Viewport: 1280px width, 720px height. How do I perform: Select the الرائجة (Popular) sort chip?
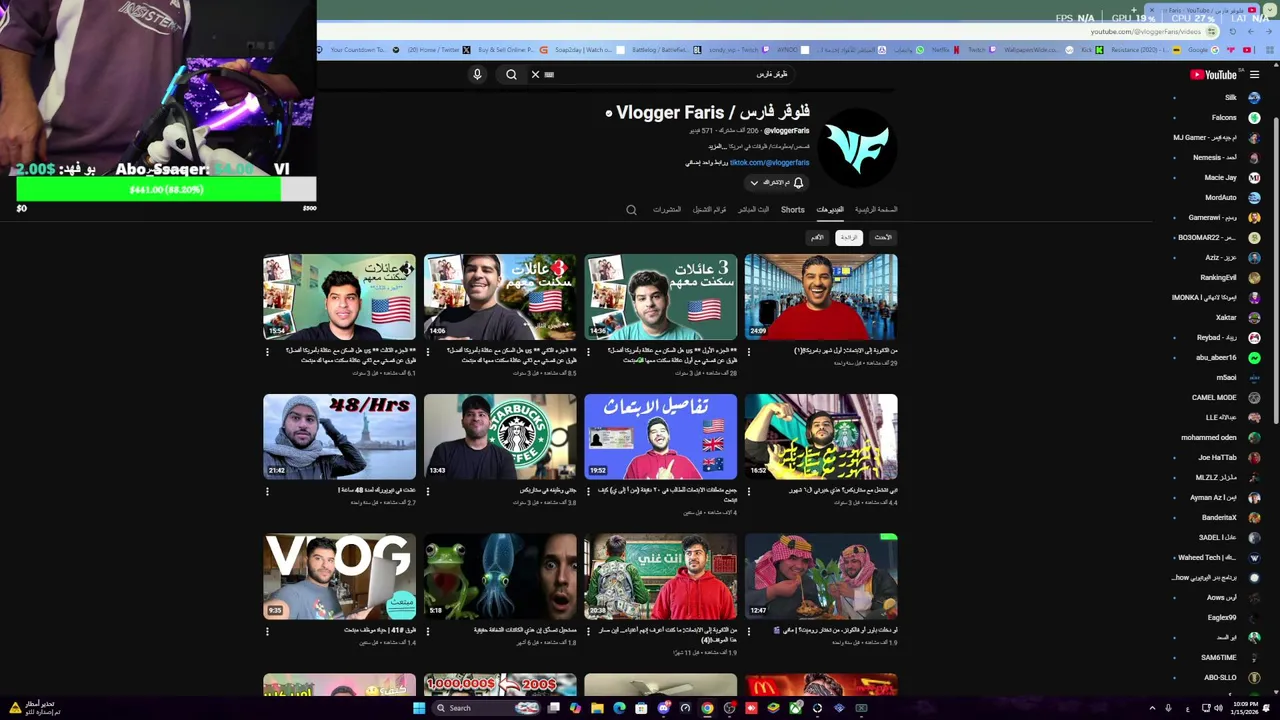849,237
